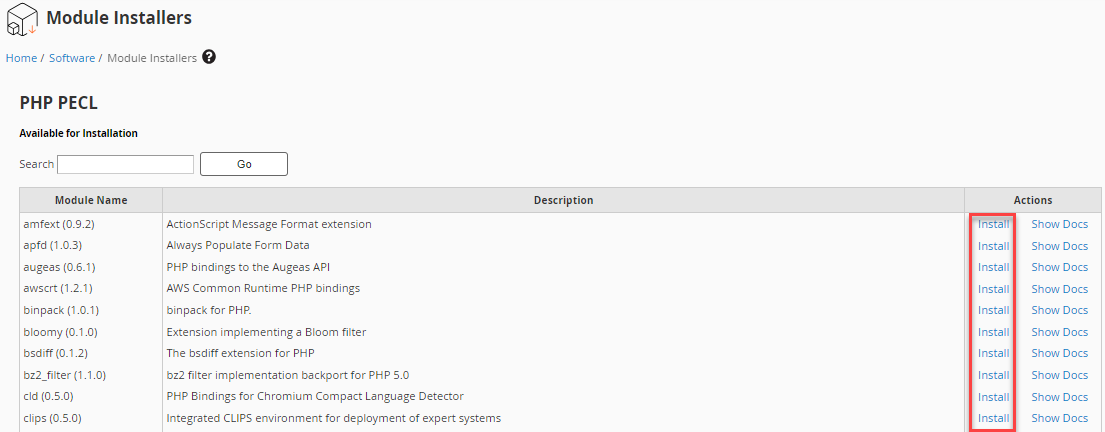The image size is (1105, 432).
Task: Show Docs for bsdiff extension
Action: (1059, 353)
